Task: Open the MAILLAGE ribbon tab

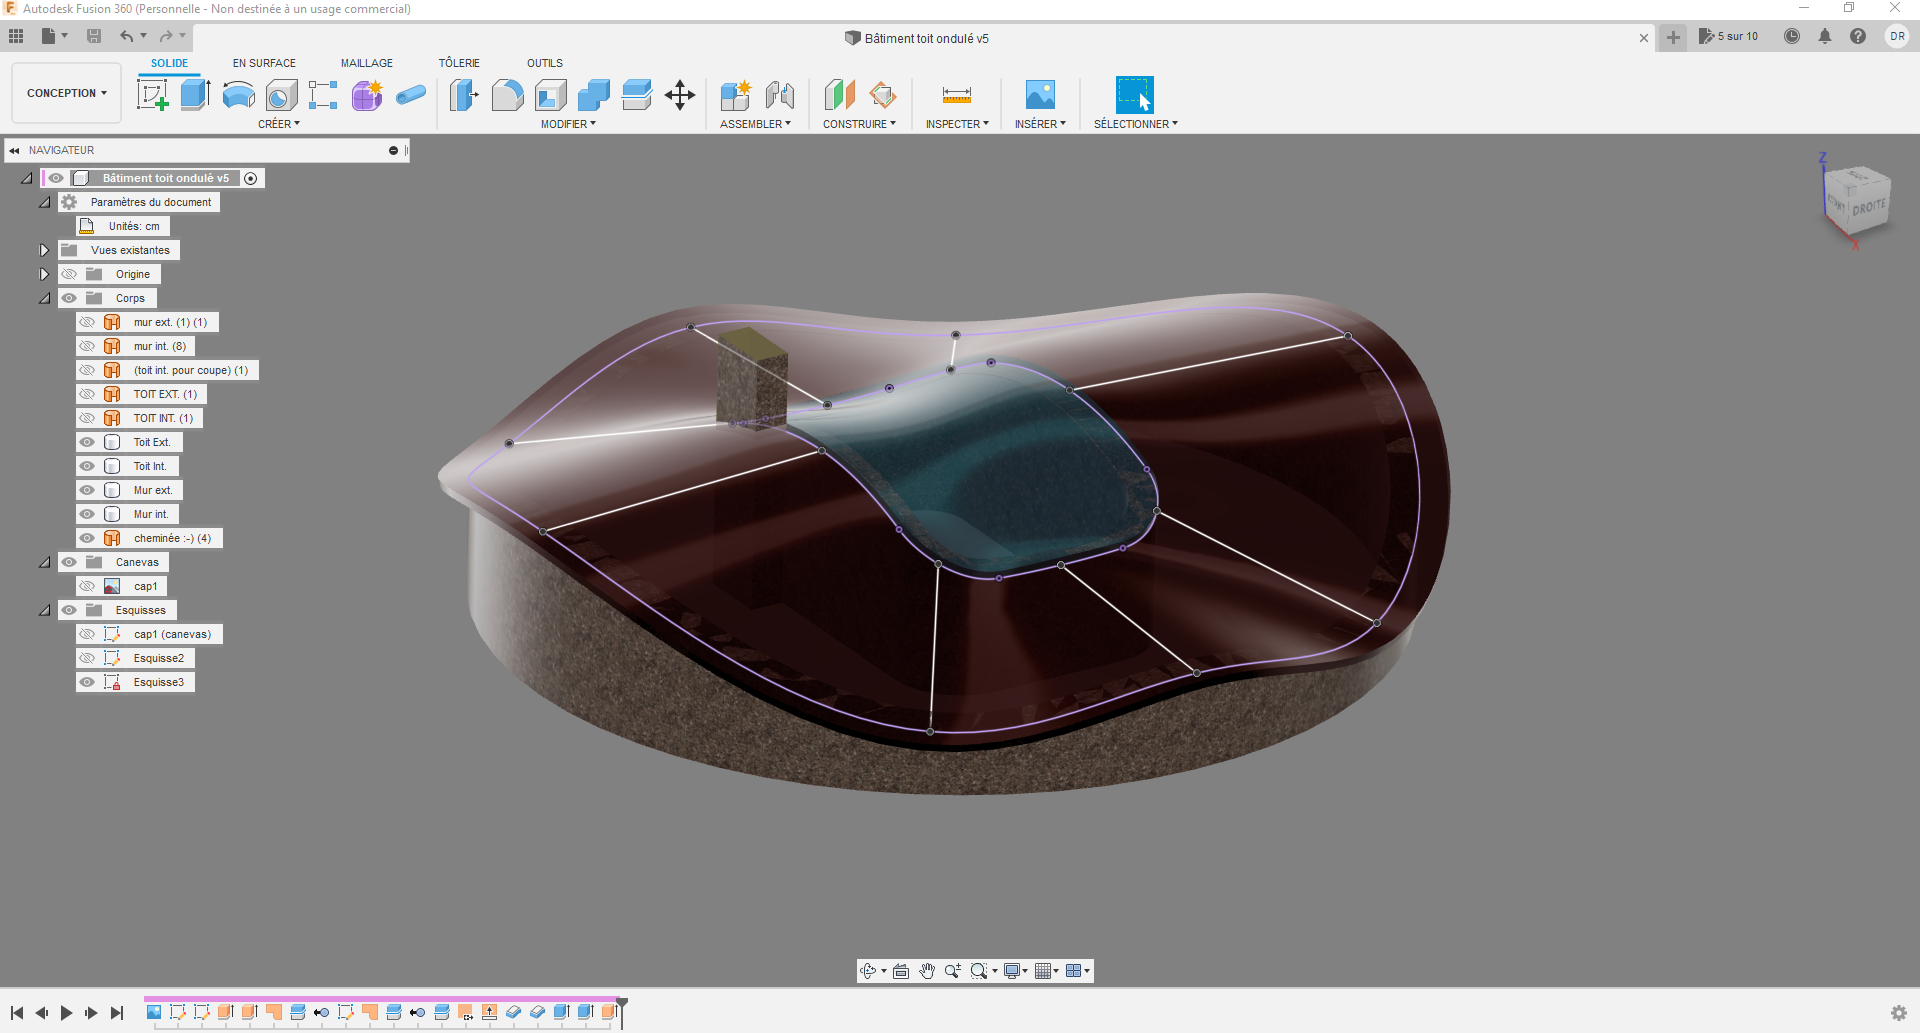Action: point(366,62)
